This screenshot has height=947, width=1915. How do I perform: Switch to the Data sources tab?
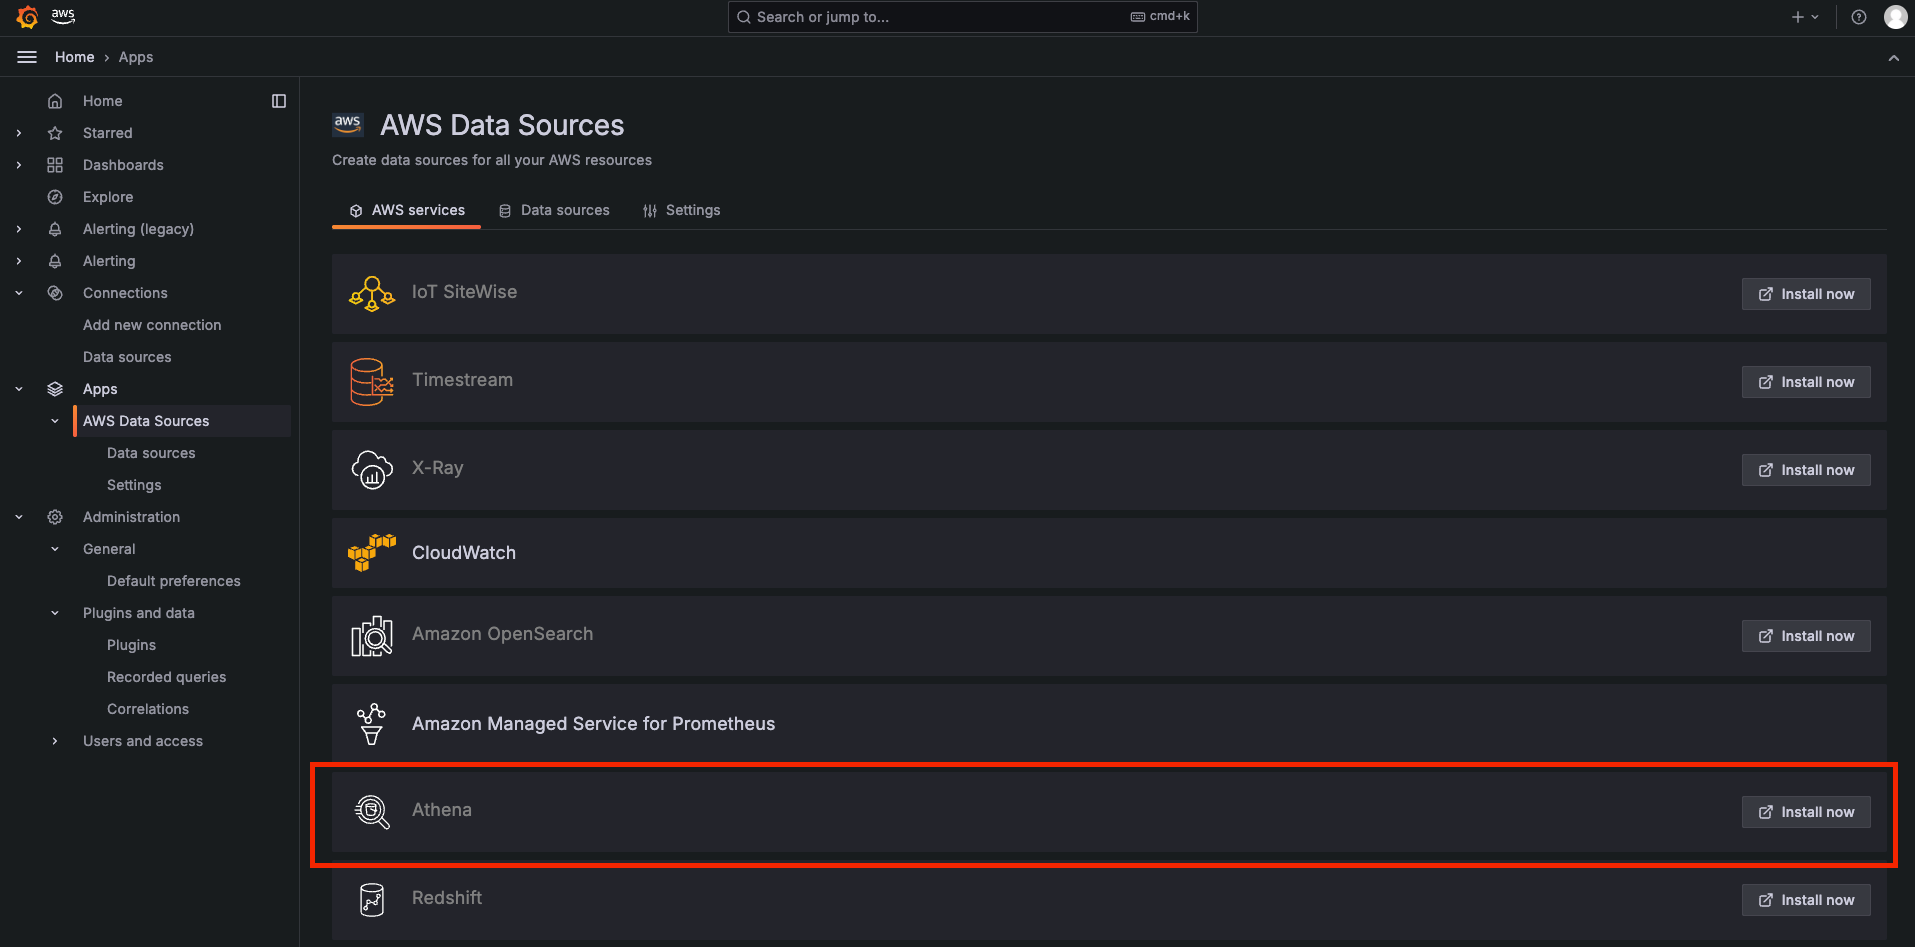coord(554,210)
